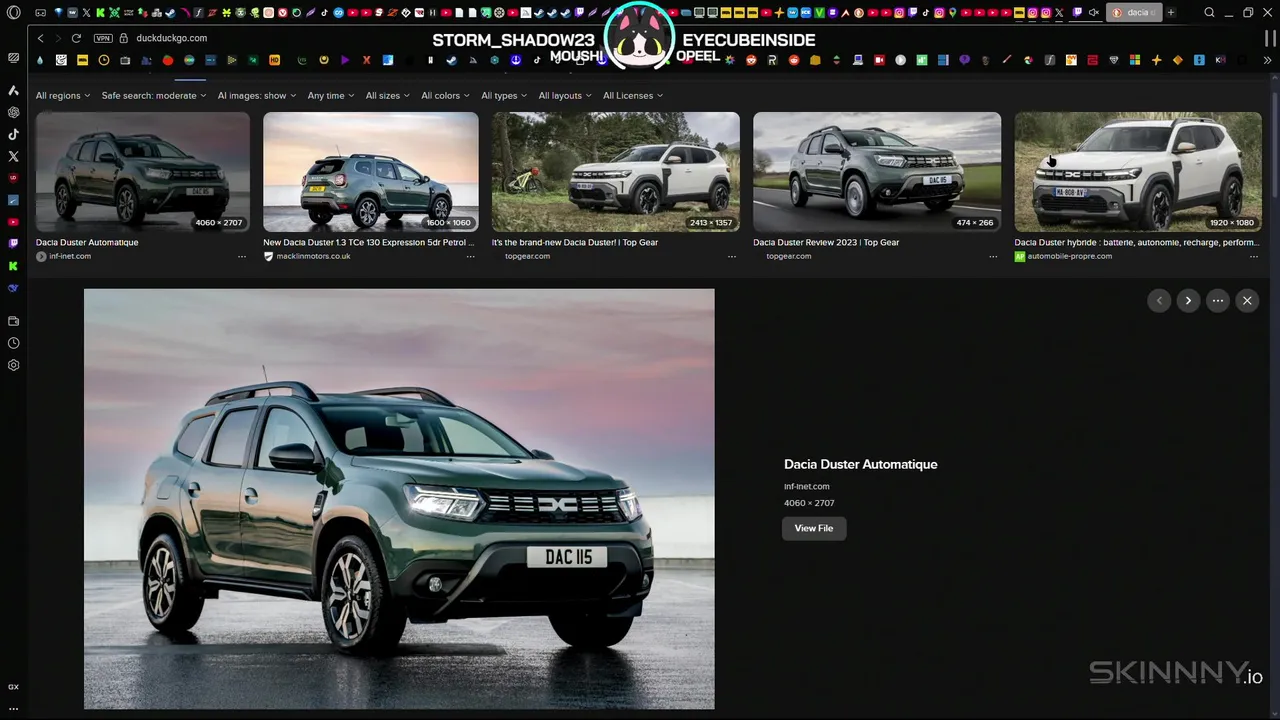
Task: Select Dacia Duster Review 2023 thumbnail
Action: (877, 172)
